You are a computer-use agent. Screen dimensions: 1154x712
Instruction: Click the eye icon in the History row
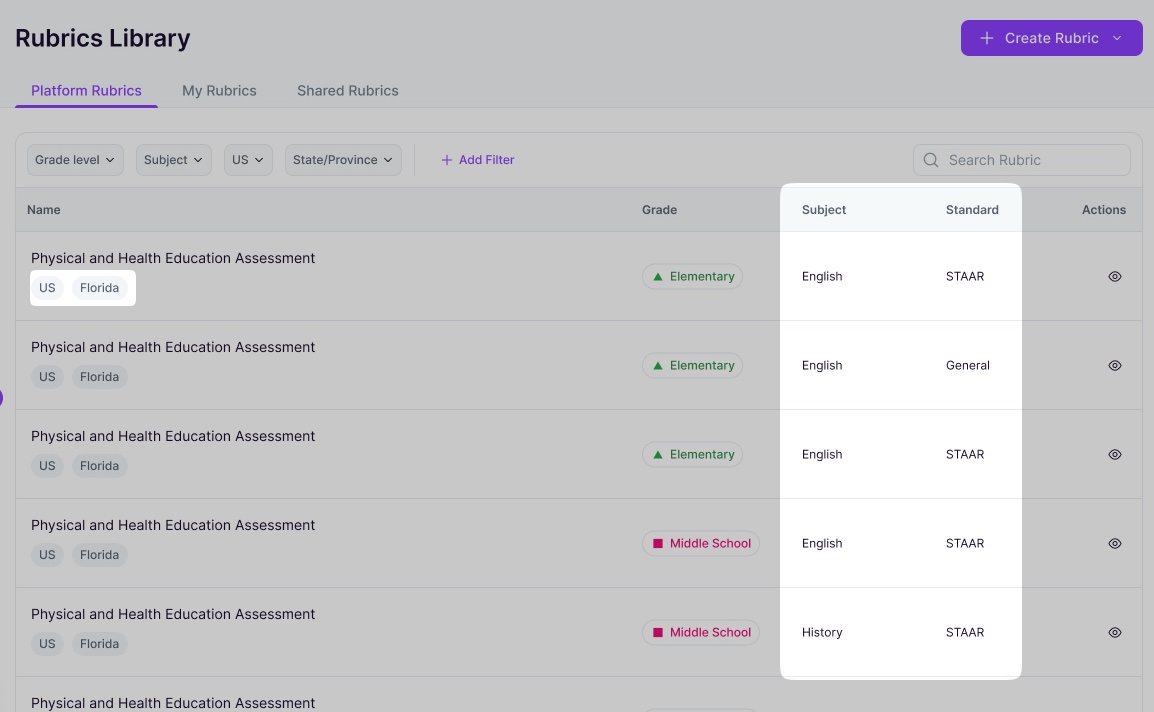point(1115,632)
